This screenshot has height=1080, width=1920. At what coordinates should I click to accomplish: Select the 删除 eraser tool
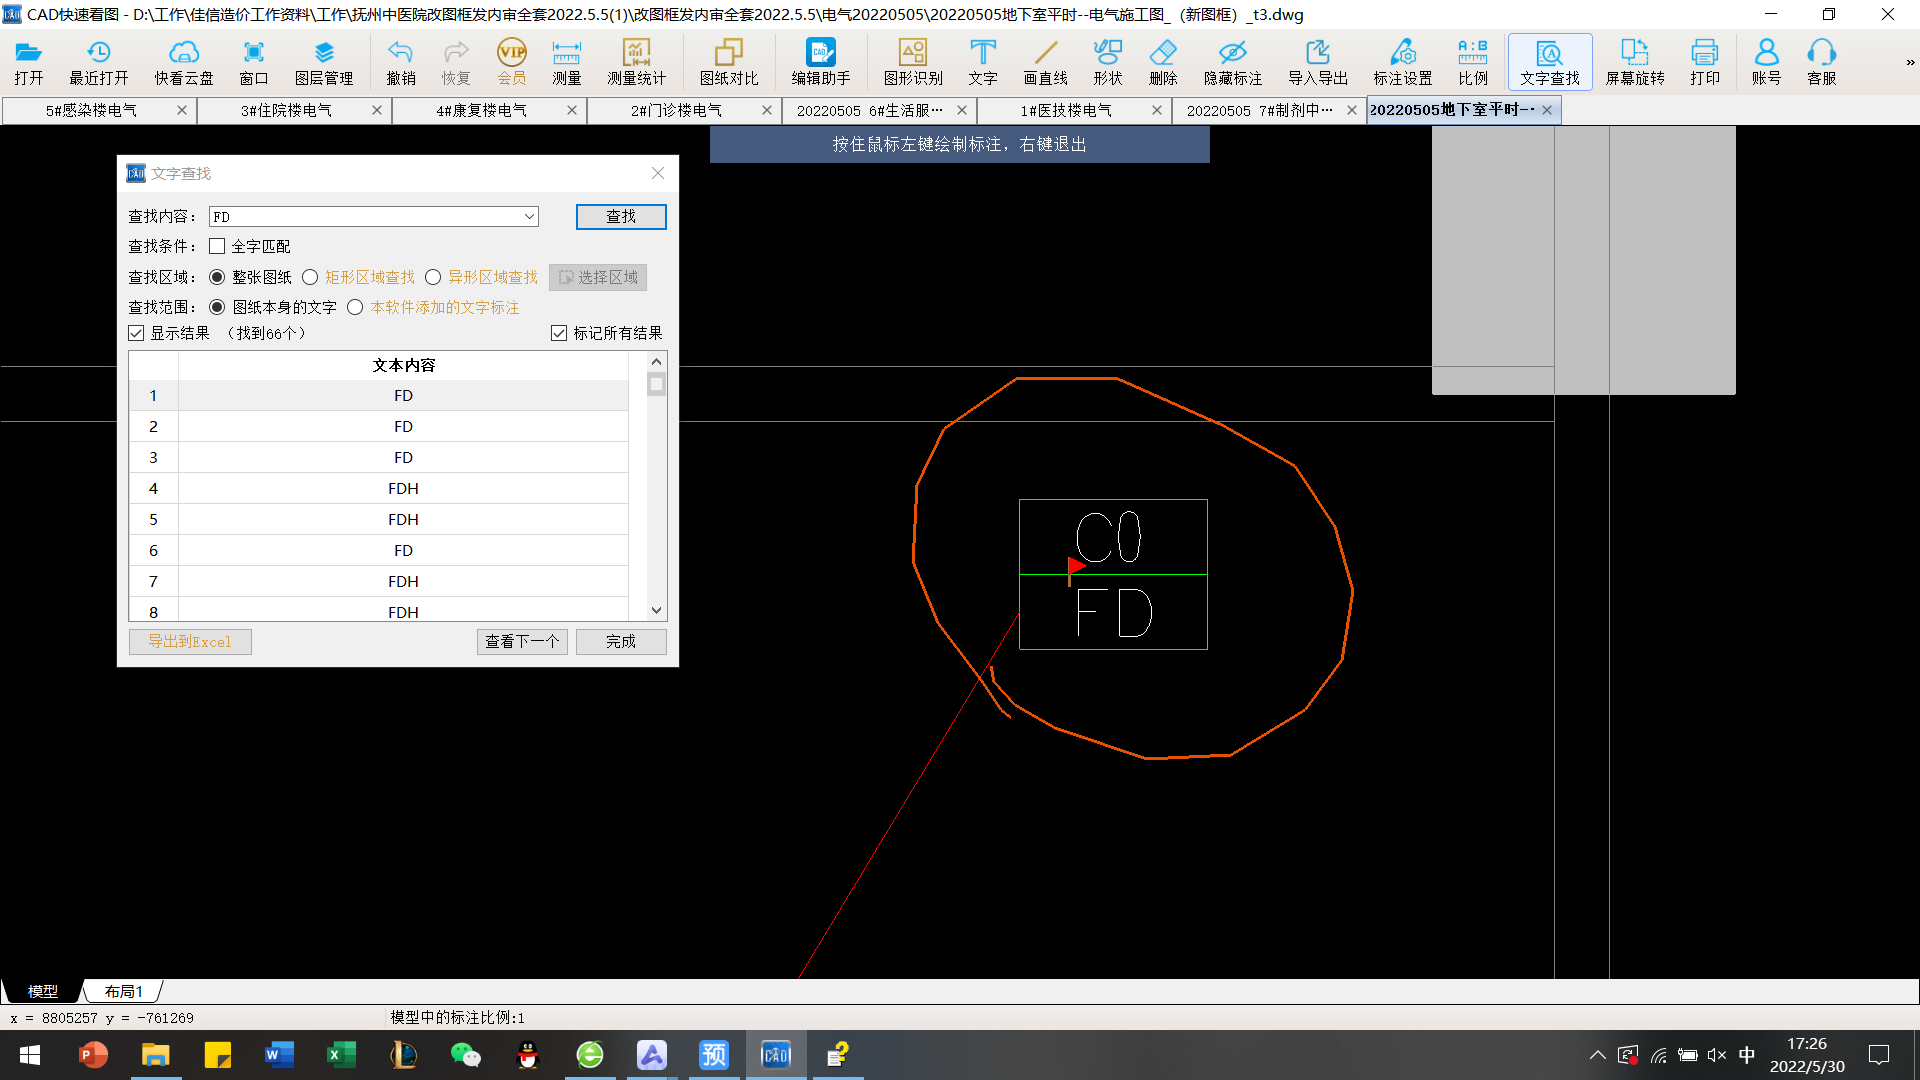1163,62
